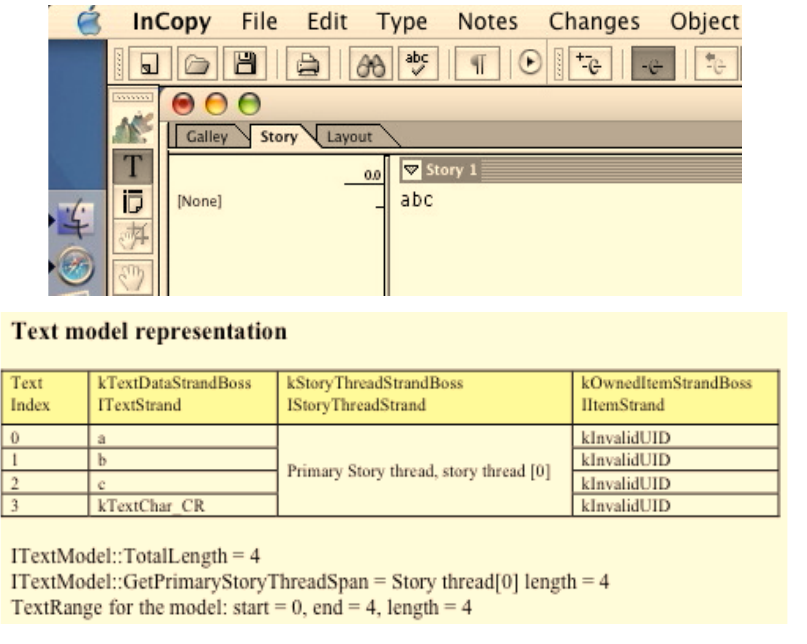
Task: Click the green zoom window button
Action: [250, 104]
